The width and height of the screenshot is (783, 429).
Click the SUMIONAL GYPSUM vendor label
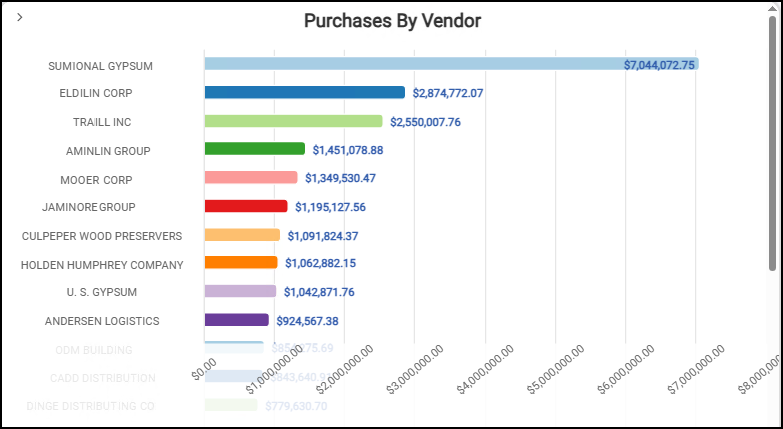click(x=100, y=66)
